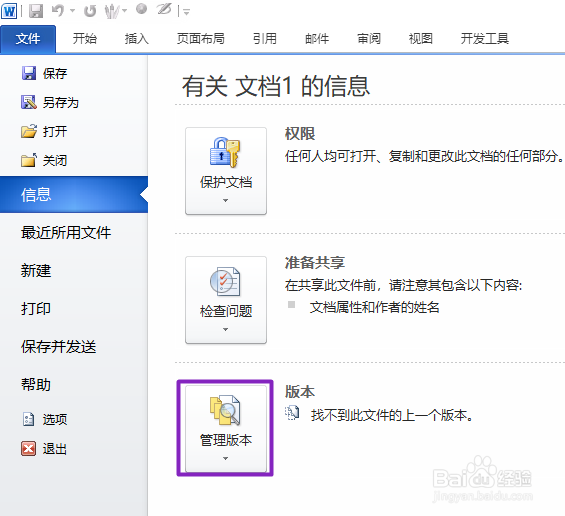The width and height of the screenshot is (565, 516).
Task: Open the 文件 tab
Action: coord(28,39)
